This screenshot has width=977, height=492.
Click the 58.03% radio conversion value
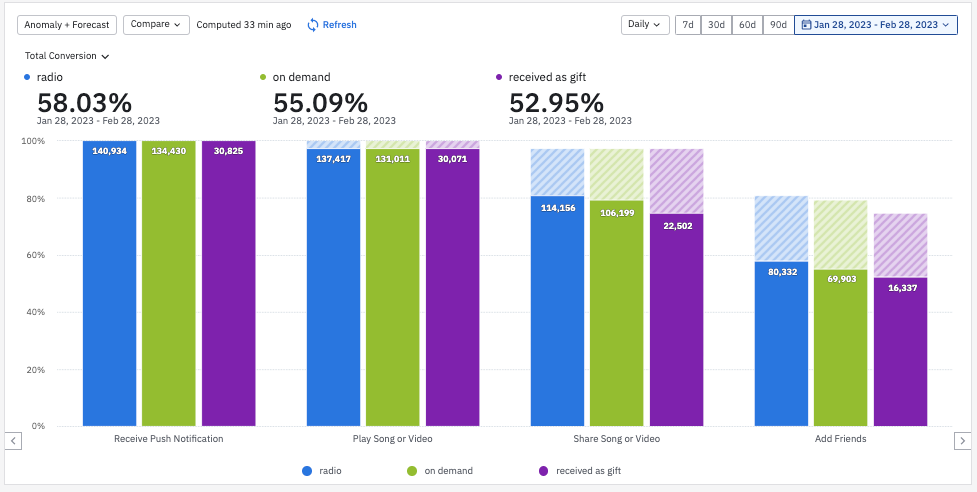click(x=85, y=102)
